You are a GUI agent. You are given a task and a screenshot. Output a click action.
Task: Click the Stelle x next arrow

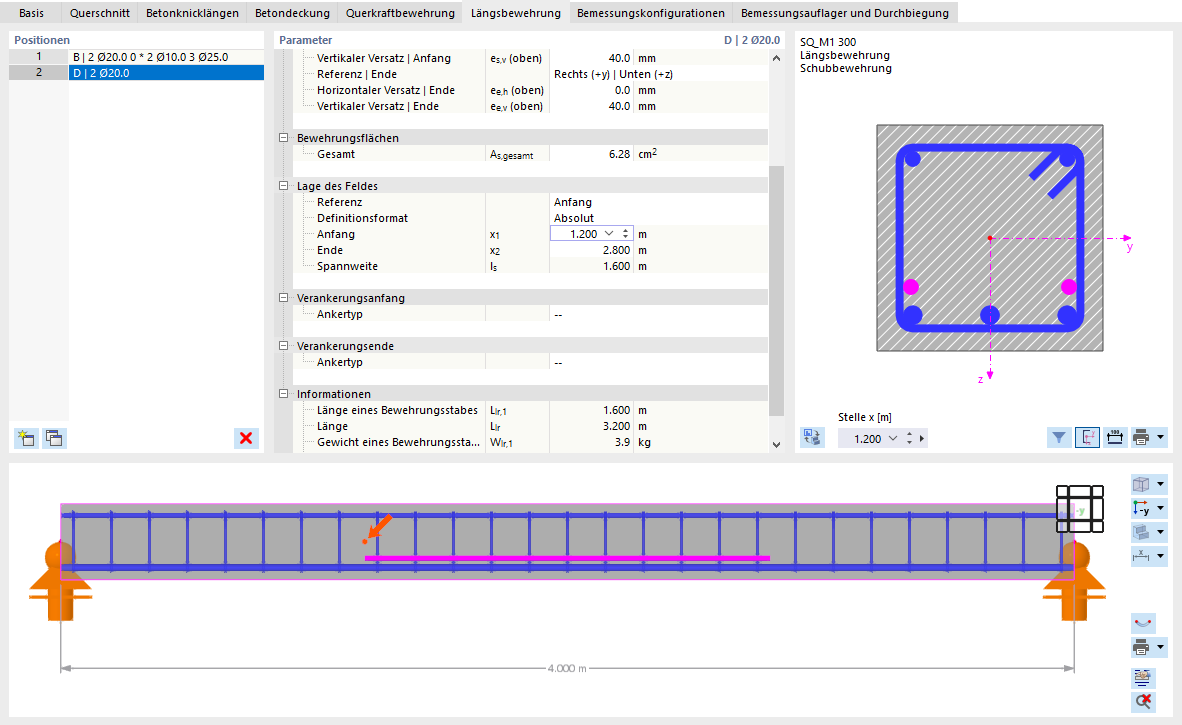click(x=922, y=438)
